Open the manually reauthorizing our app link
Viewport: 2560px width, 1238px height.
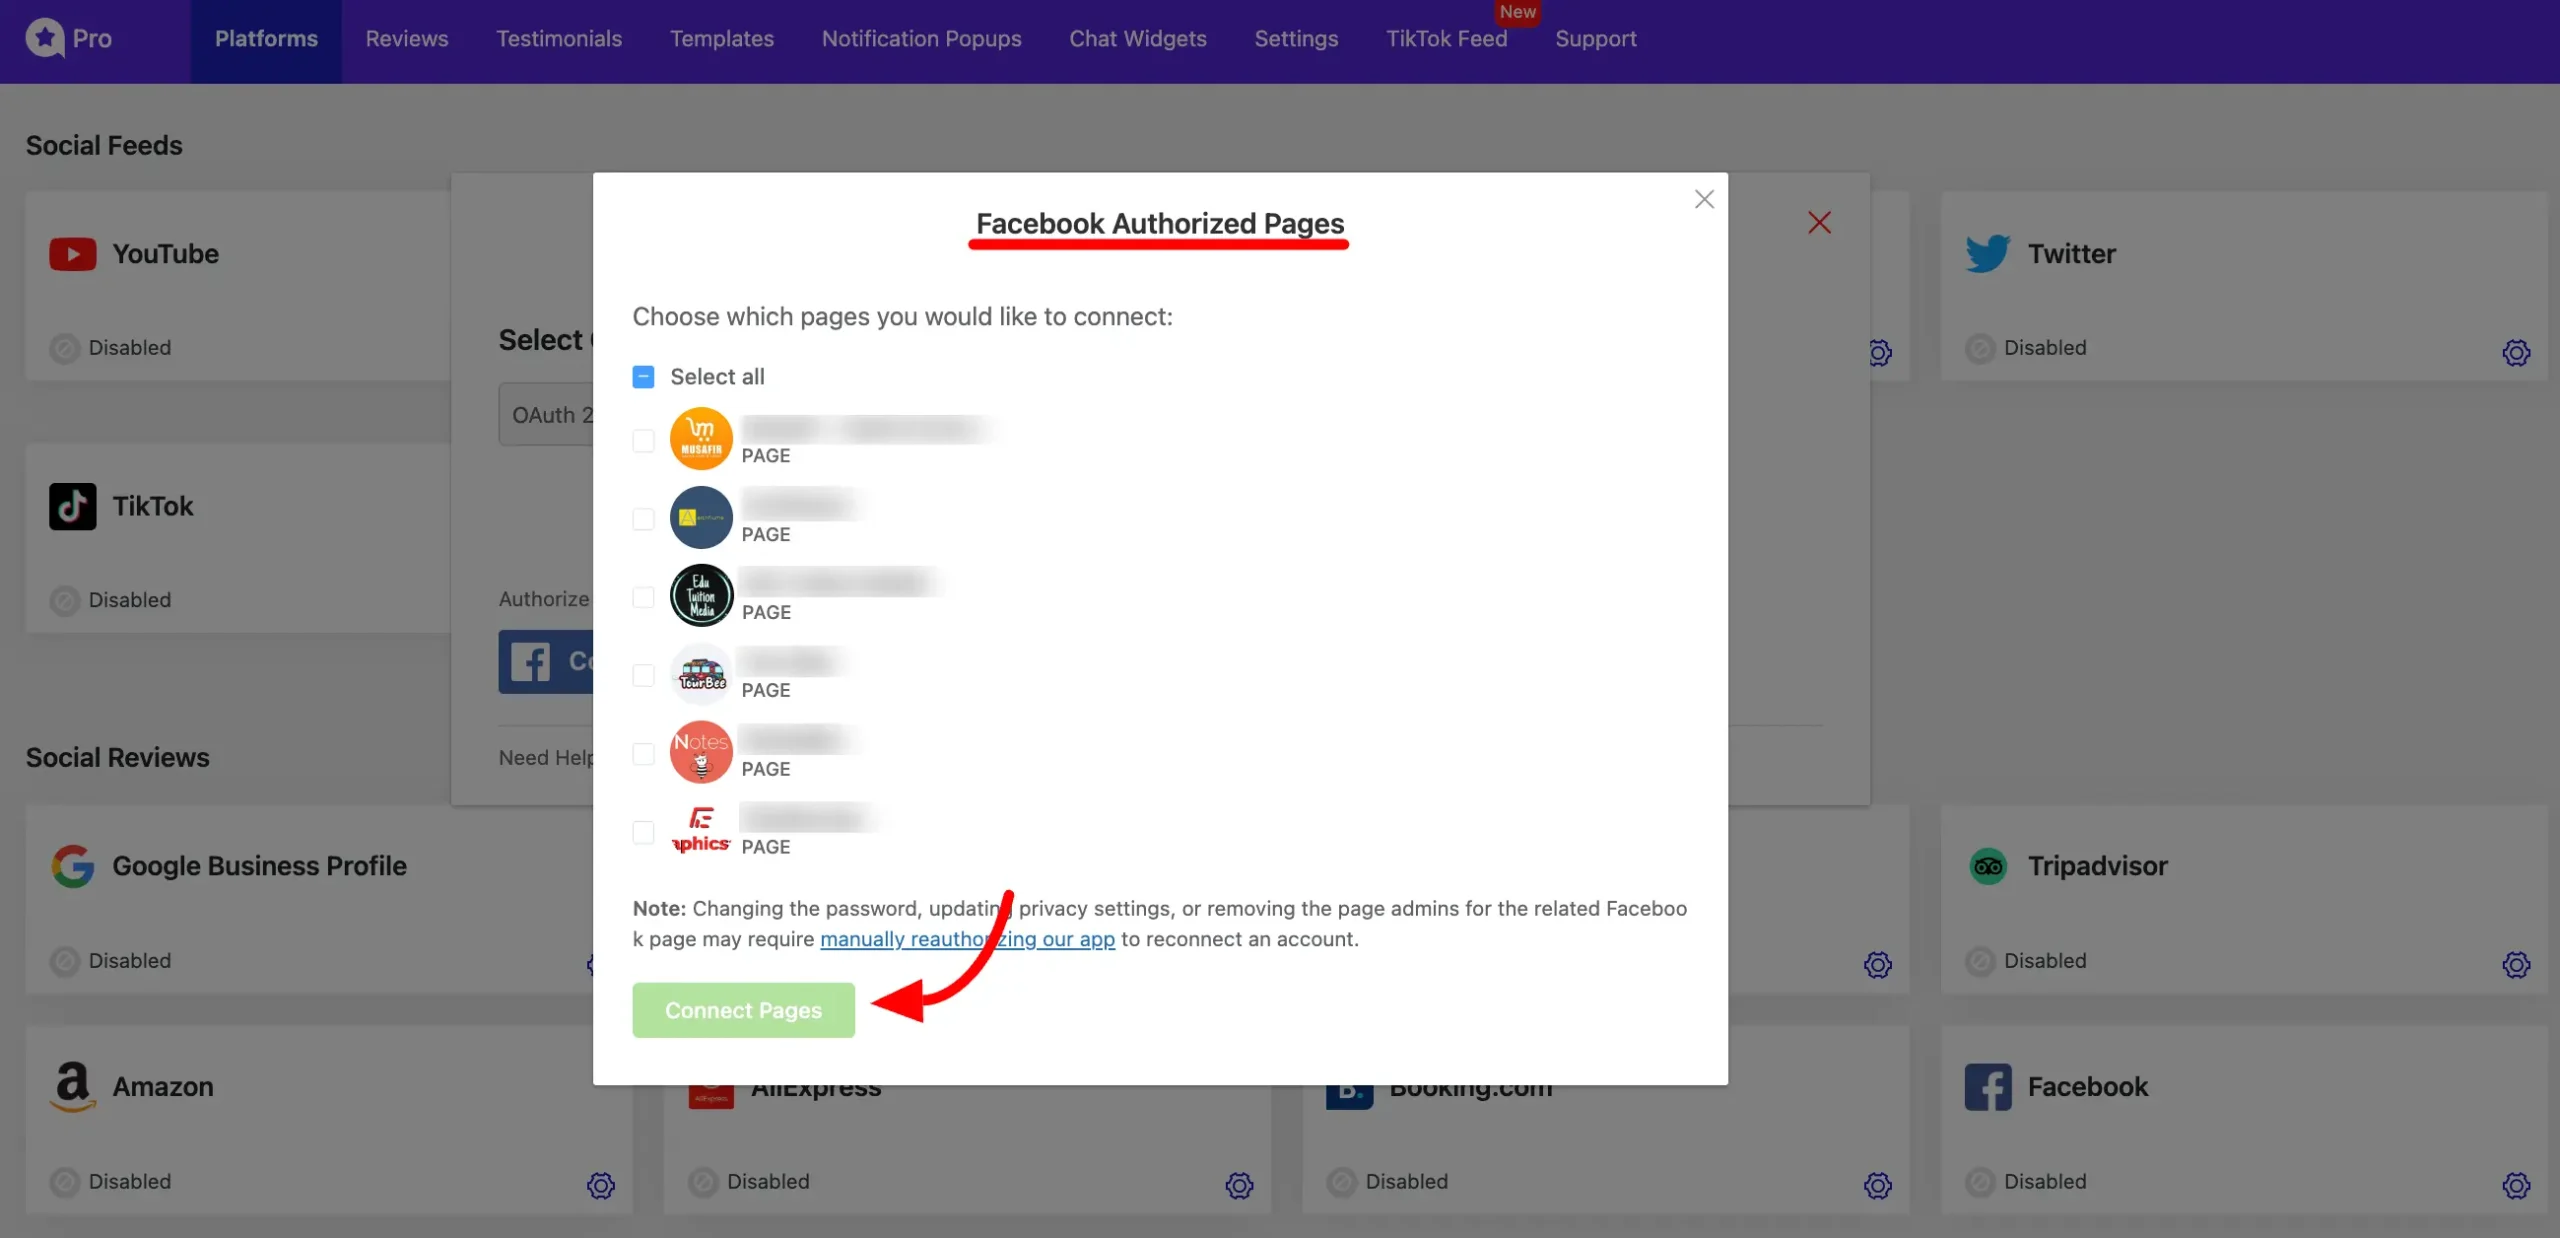tap(967, 939)
